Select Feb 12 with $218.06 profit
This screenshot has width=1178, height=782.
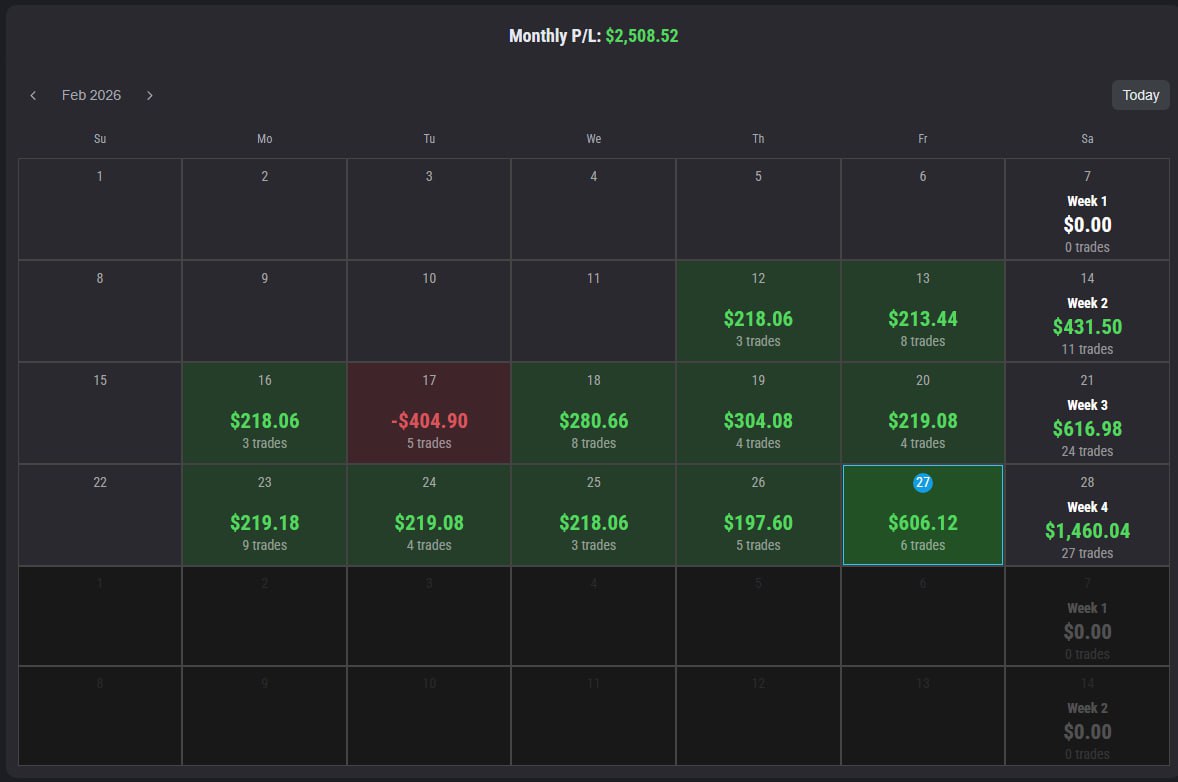pyautogui.click(x=758, y=310)
